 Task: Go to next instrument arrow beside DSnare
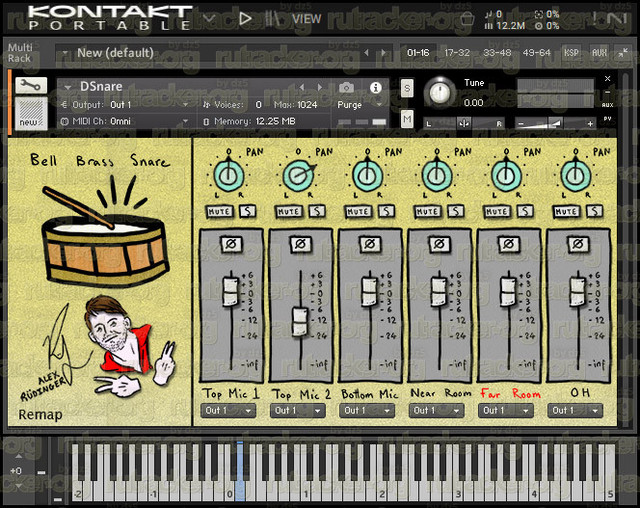tap(320, 87)
